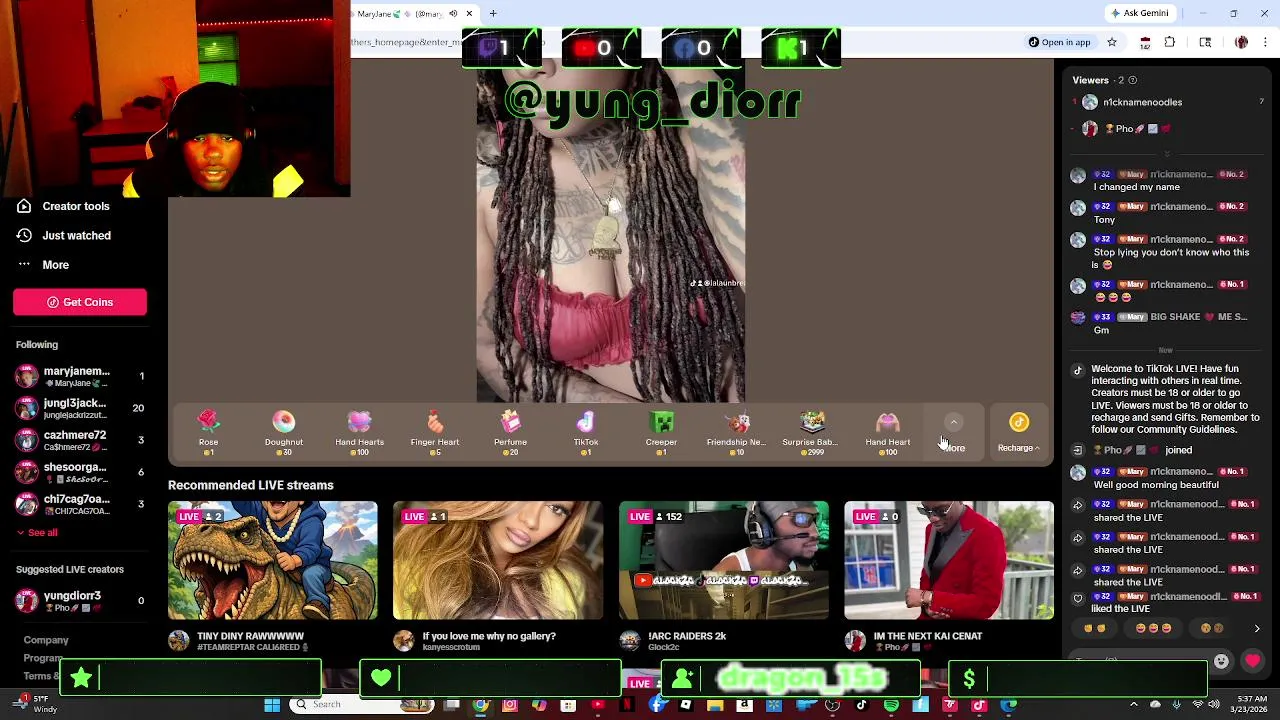Send the Hand Heart gift
Image resolution: width=1280 pixels, height=720 pixels.
pyautogui.click(x=888, y=433)
